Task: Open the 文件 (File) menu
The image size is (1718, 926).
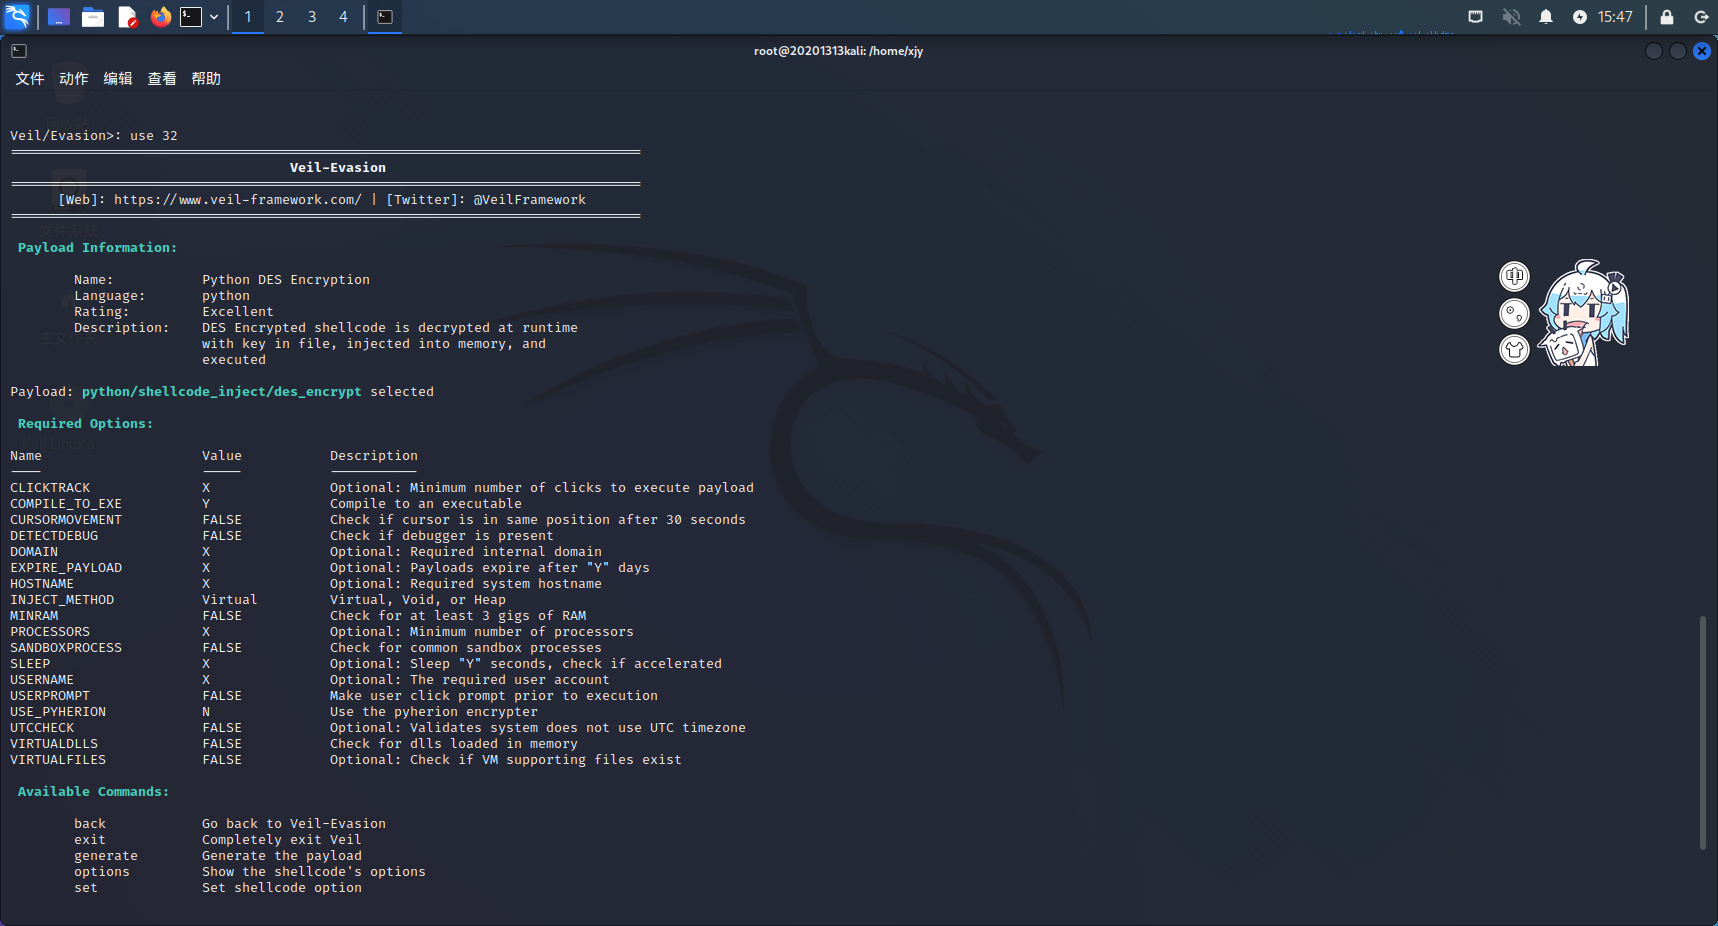Action: coord(30,79)
